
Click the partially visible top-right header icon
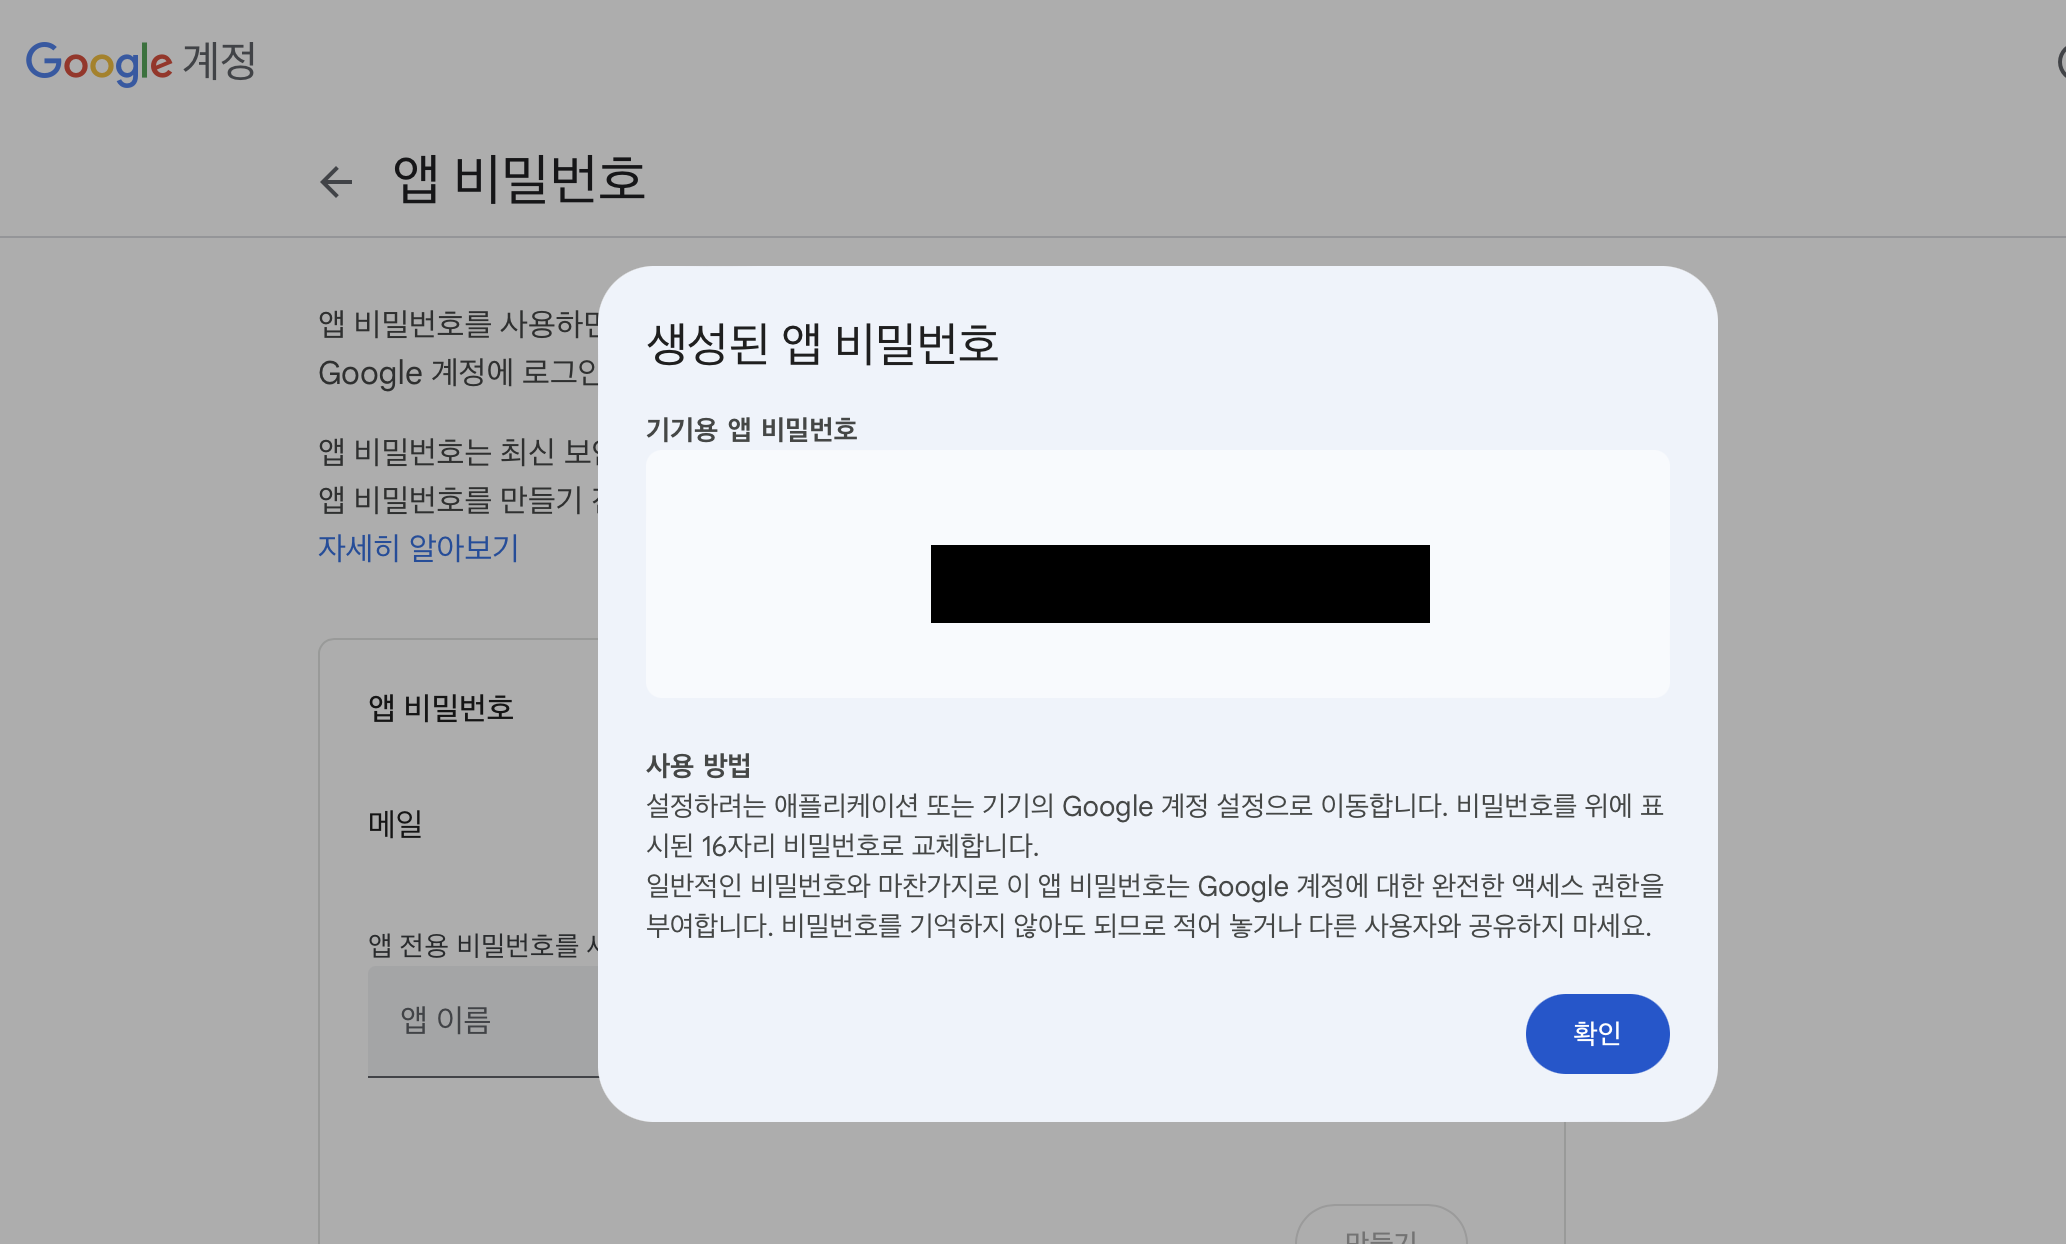point(2060,62)
